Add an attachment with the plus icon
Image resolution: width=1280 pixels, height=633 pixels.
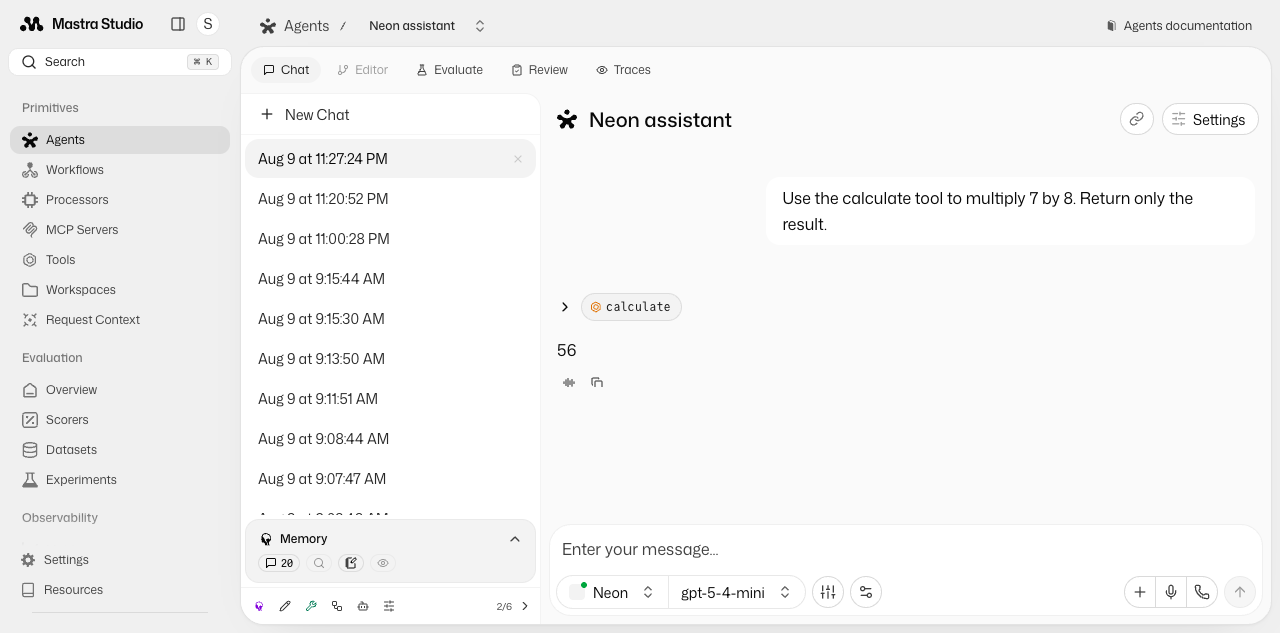[1139, 592]
